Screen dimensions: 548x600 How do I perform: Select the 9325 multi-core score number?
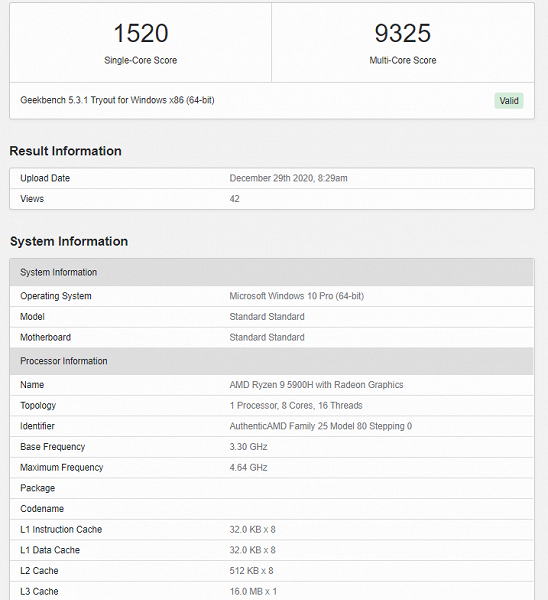pyautogui.click(x=403, y=33)
